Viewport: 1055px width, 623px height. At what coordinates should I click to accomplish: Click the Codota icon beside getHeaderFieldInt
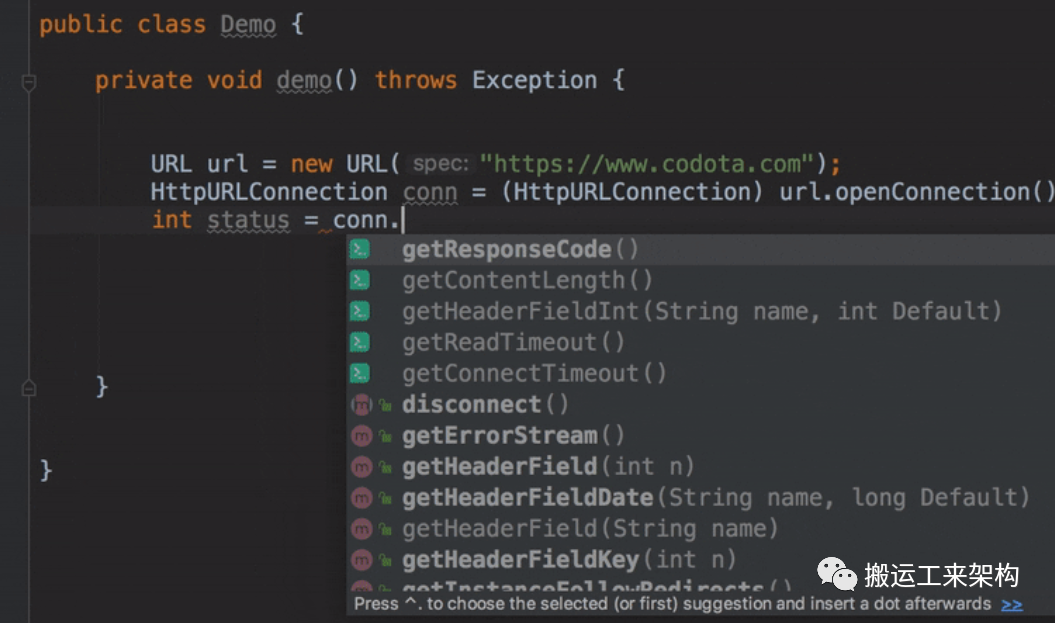click(x=361, y=311)
